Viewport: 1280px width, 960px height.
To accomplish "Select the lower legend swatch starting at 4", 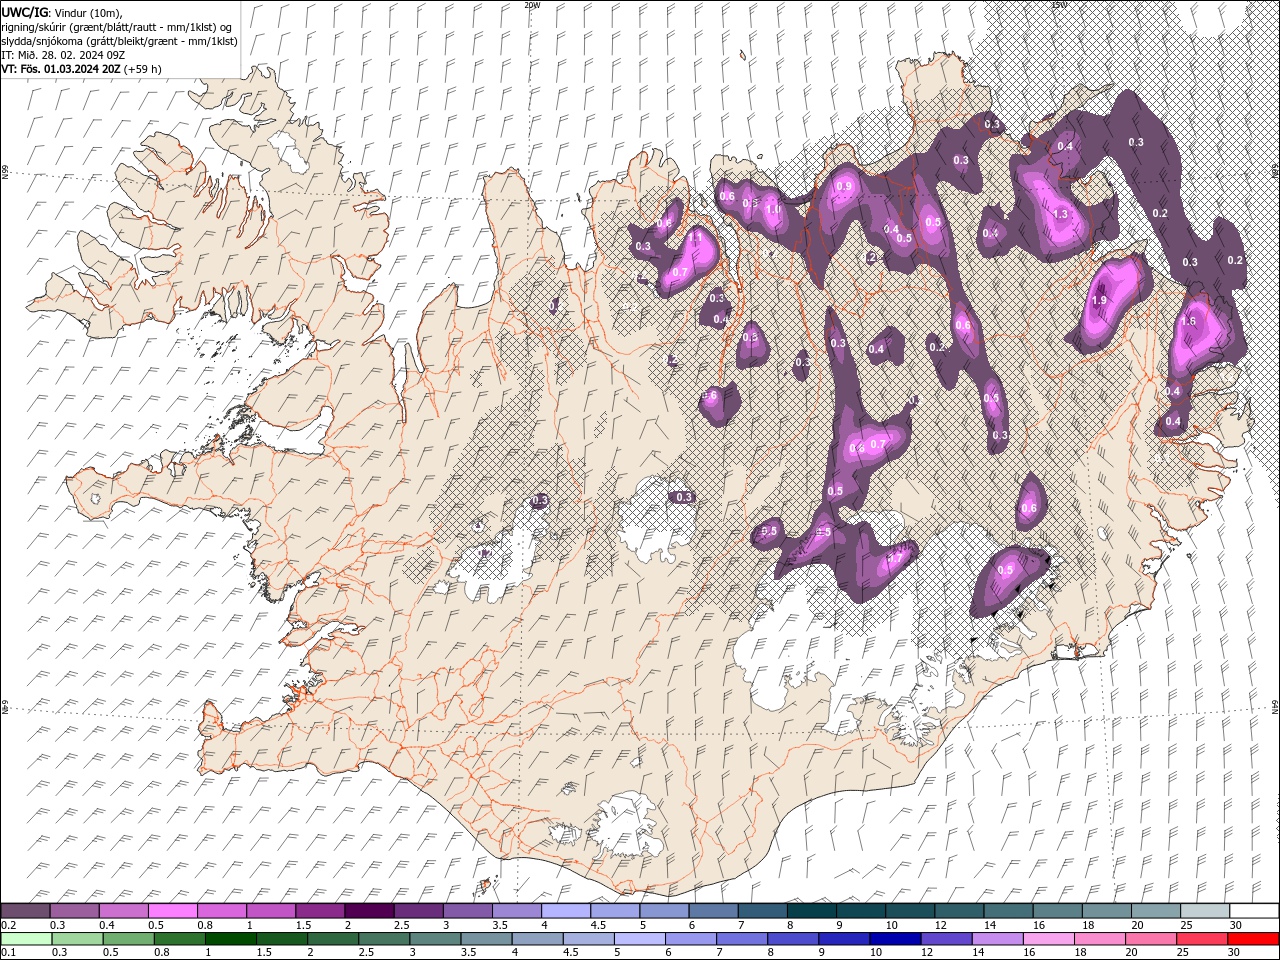I will click(x=536, y=939).
